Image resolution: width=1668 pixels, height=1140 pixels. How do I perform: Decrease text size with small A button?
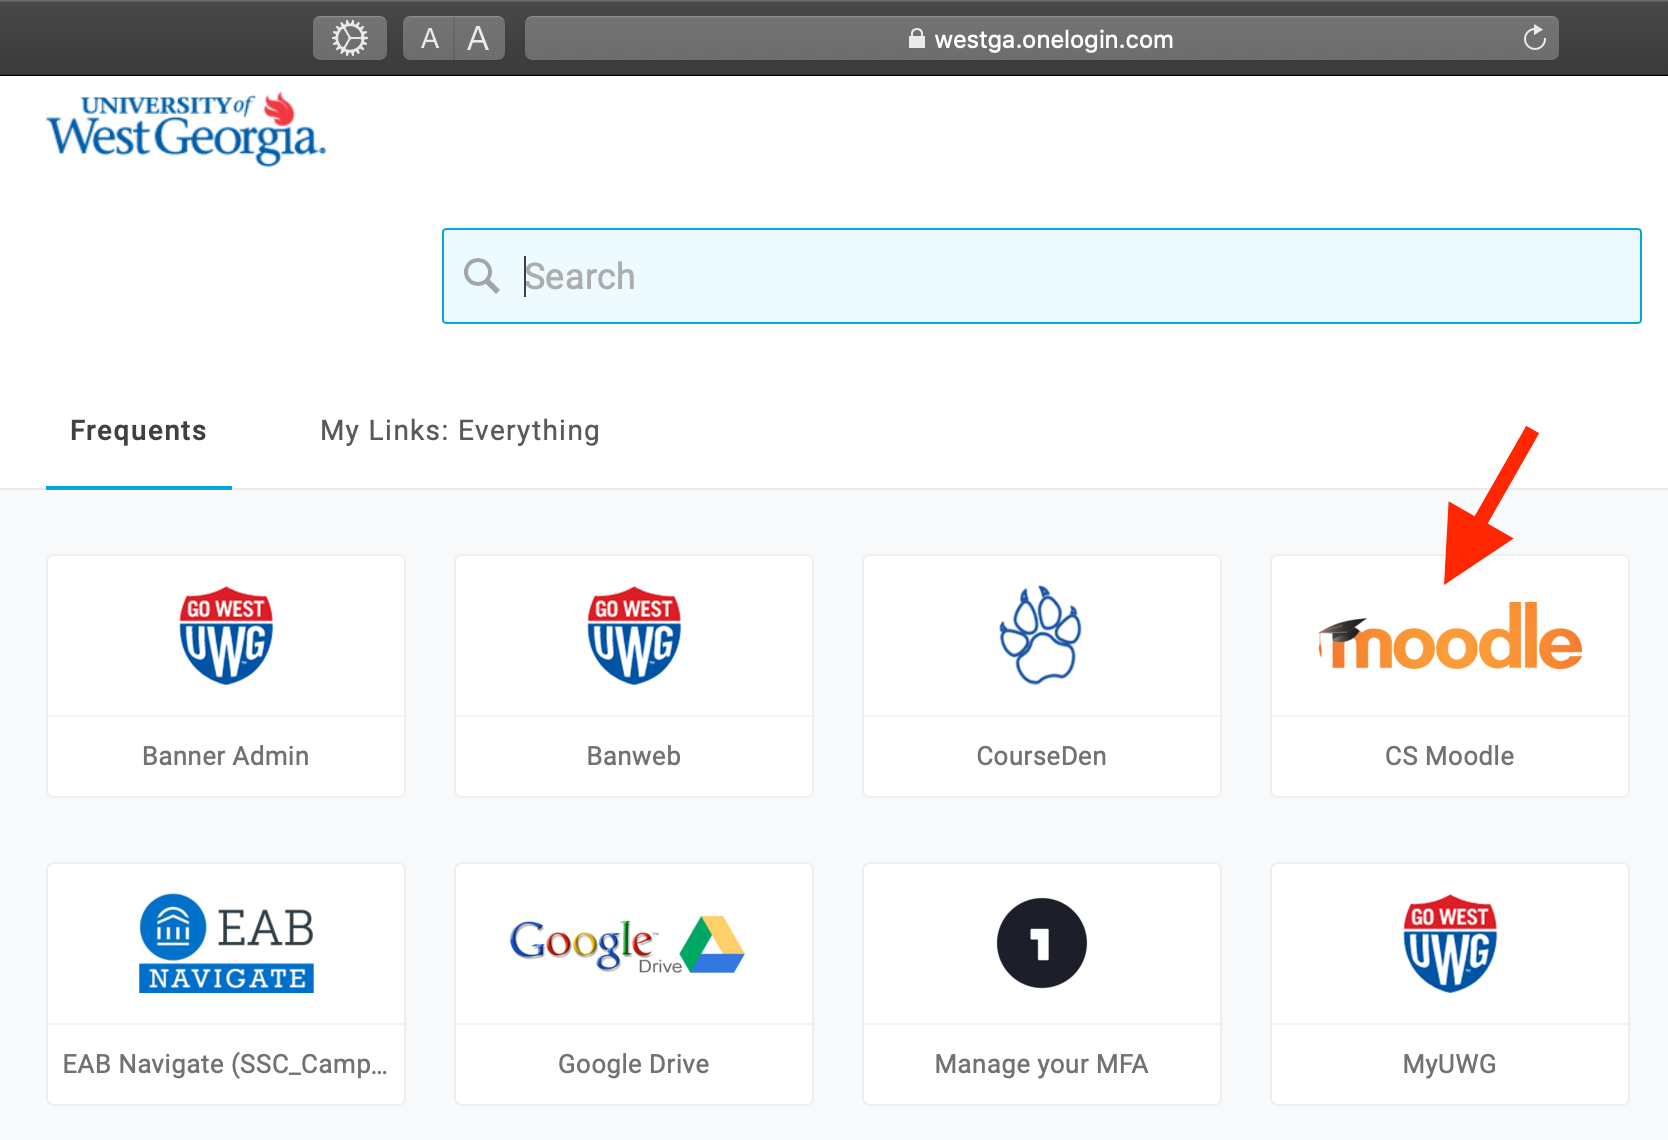(x=429, y=39)
